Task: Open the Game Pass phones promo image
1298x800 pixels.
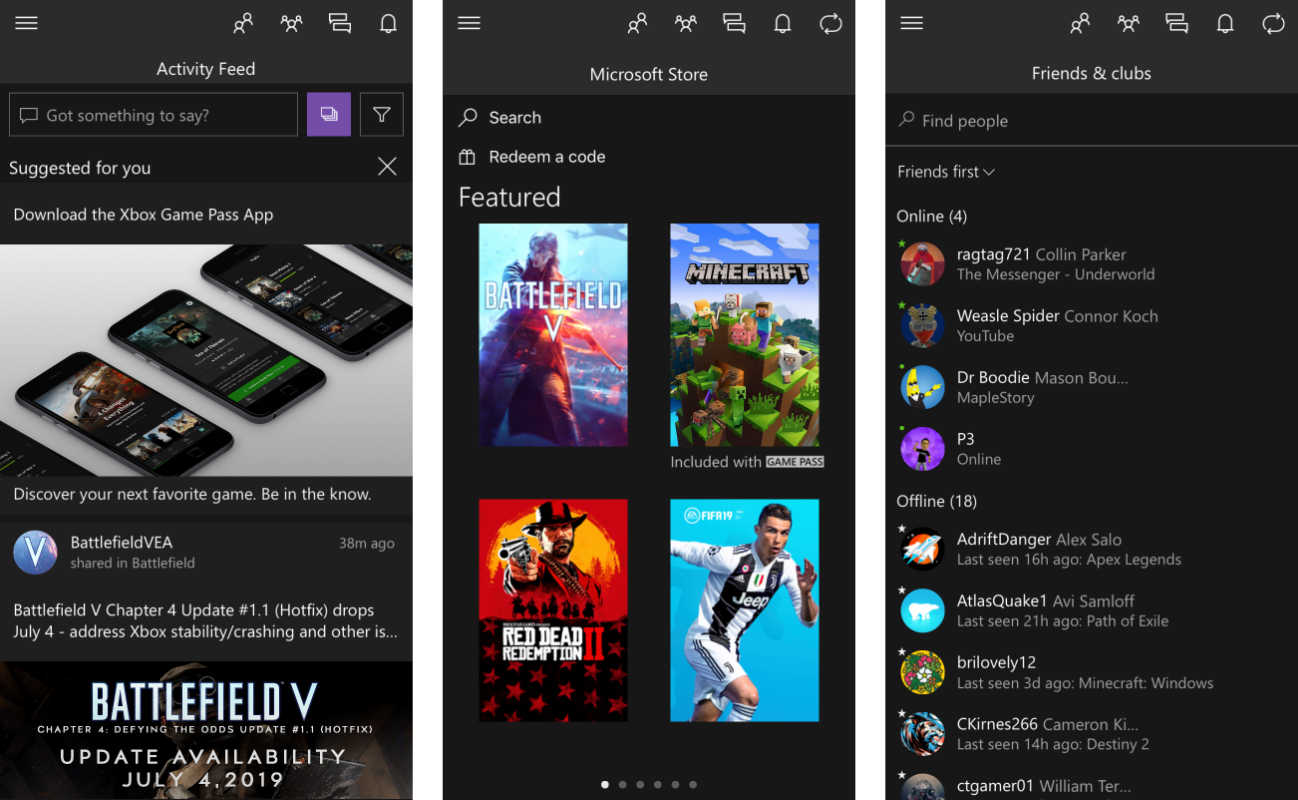Action: pos(206,360)
